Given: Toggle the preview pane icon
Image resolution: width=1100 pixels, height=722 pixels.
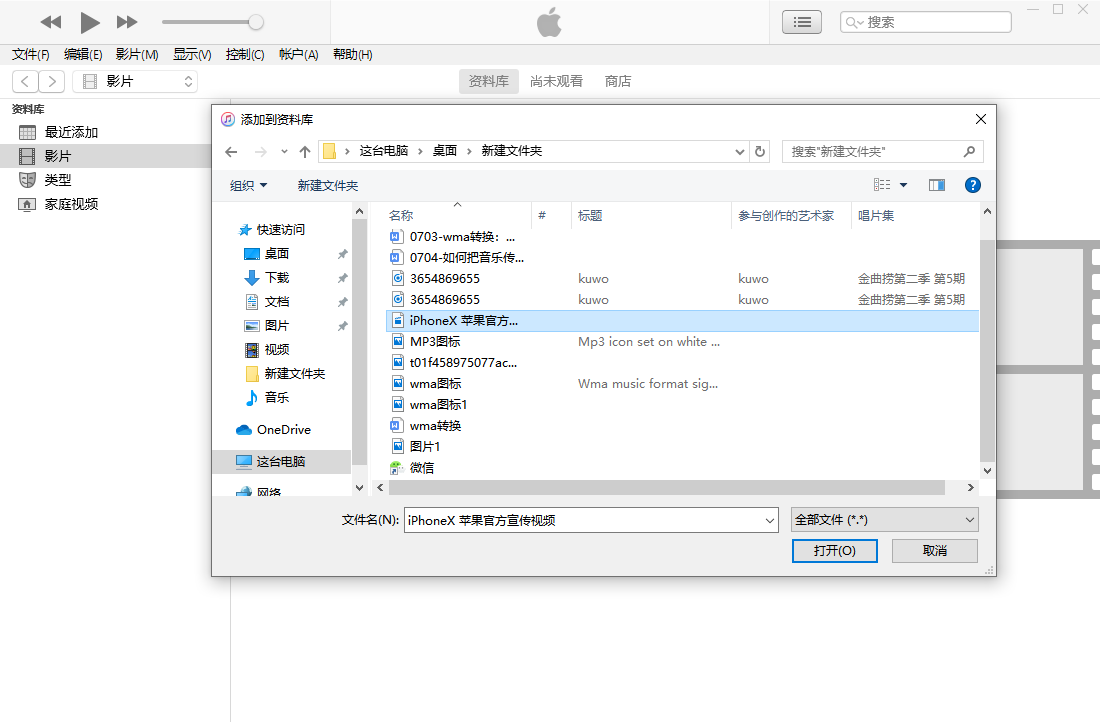Looking at the screenshot, I should click(937, 185).
